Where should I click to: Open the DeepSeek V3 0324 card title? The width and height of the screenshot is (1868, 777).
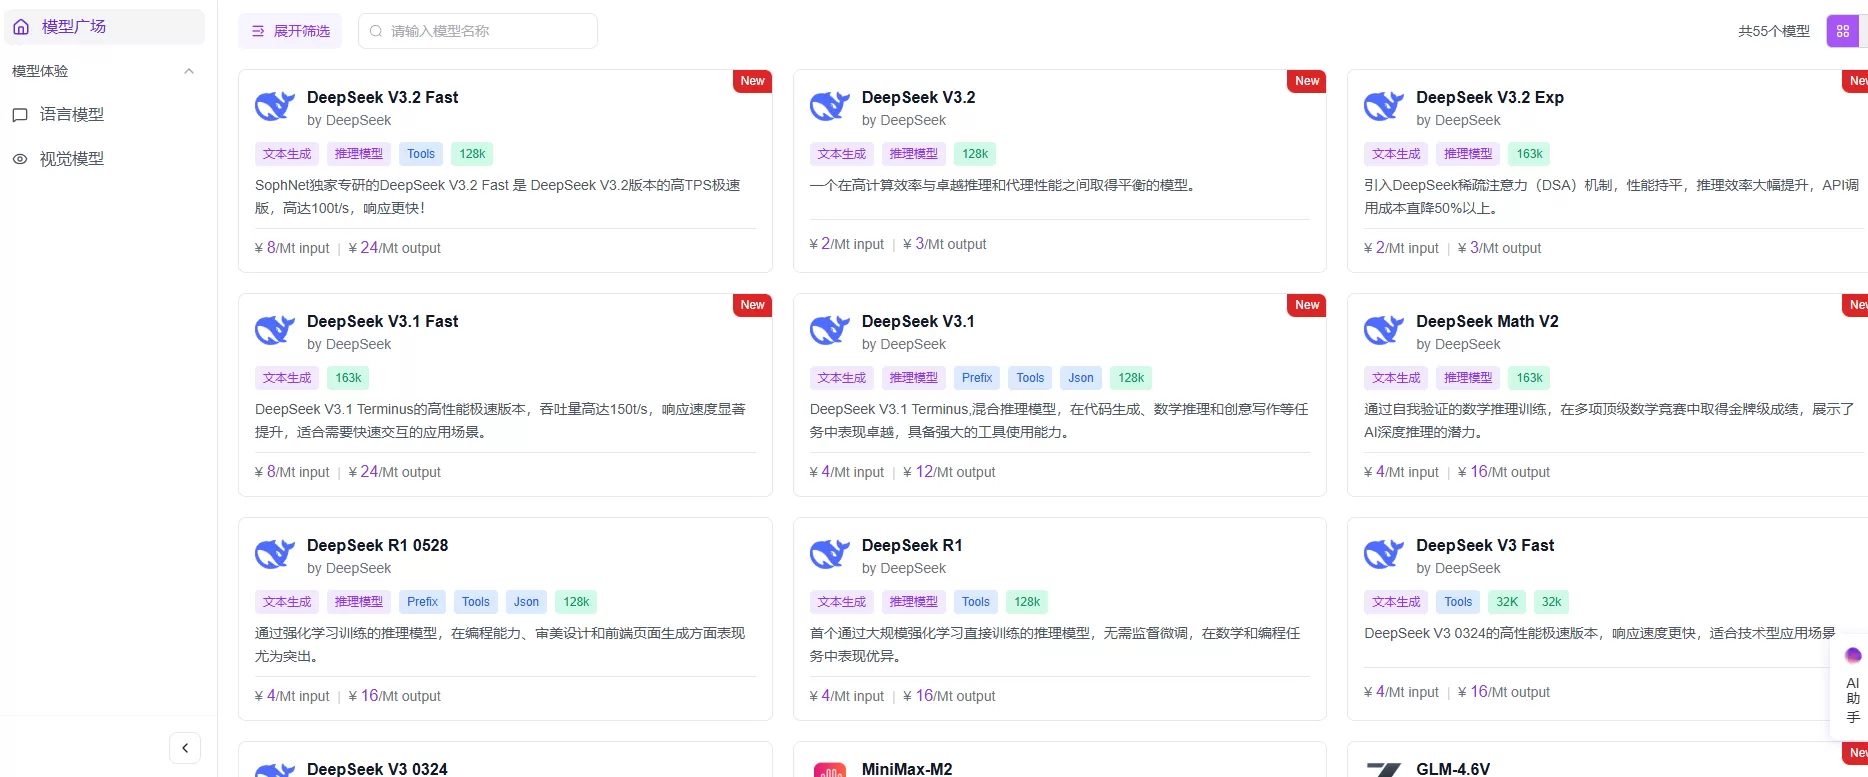[377, 768]
